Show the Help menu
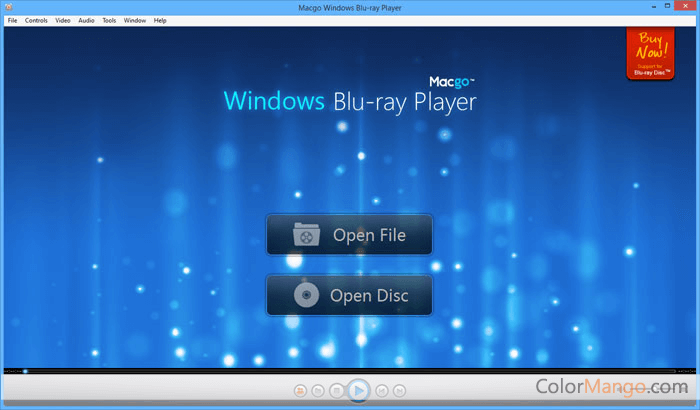Viewport: 700px width, 410px height. [x=160, y=20]
